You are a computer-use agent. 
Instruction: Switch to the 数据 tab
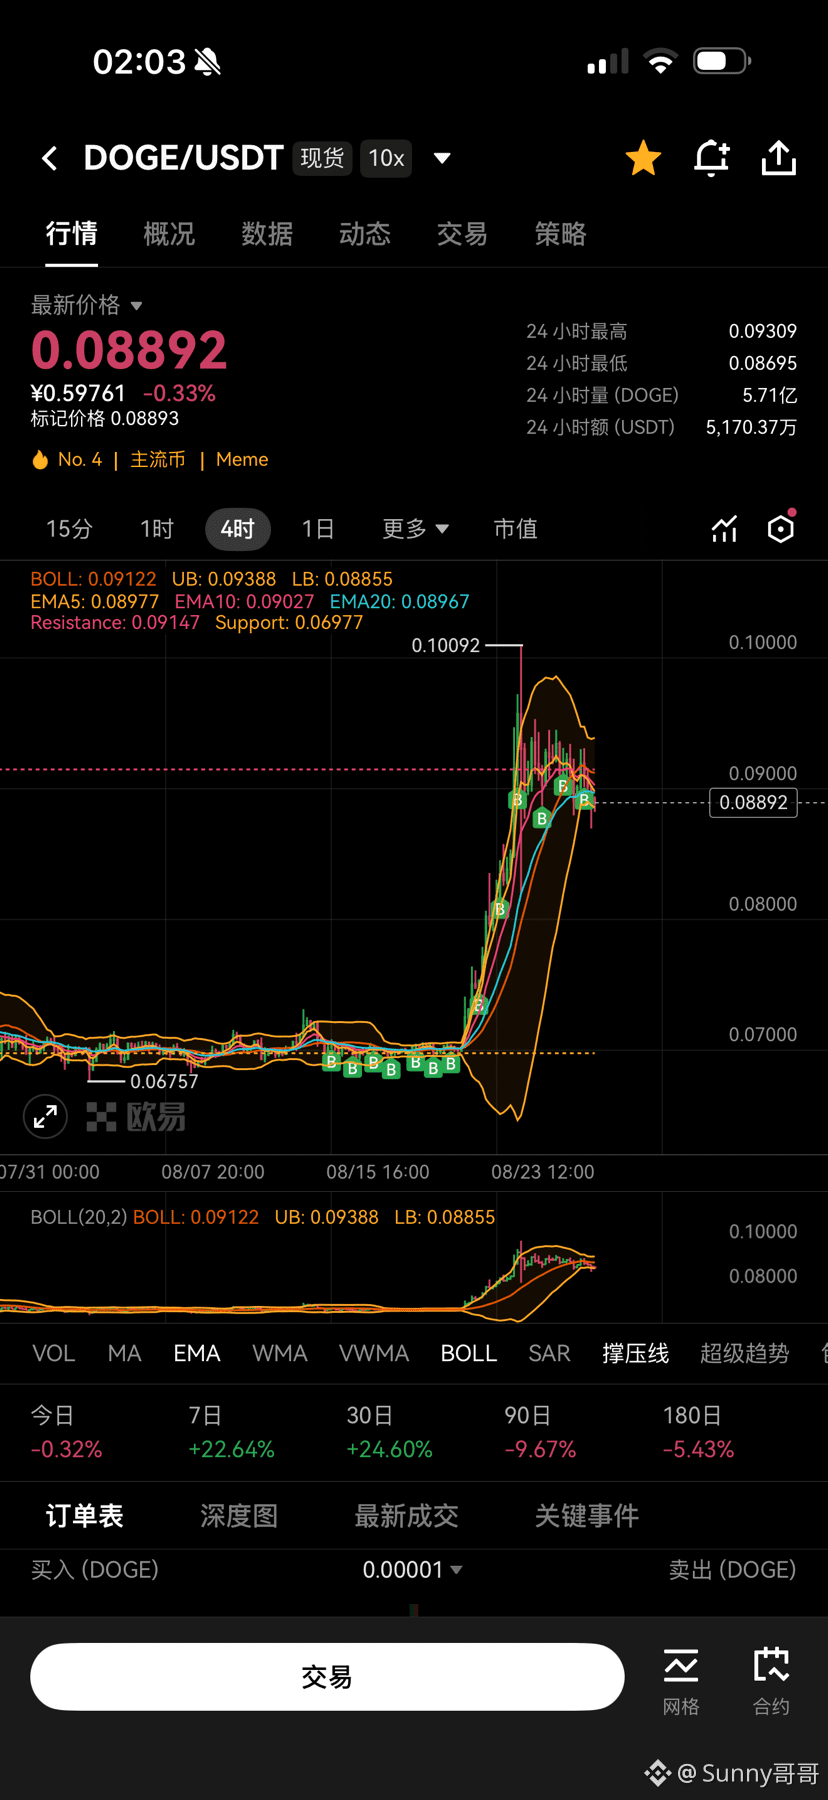click(267, 234)
